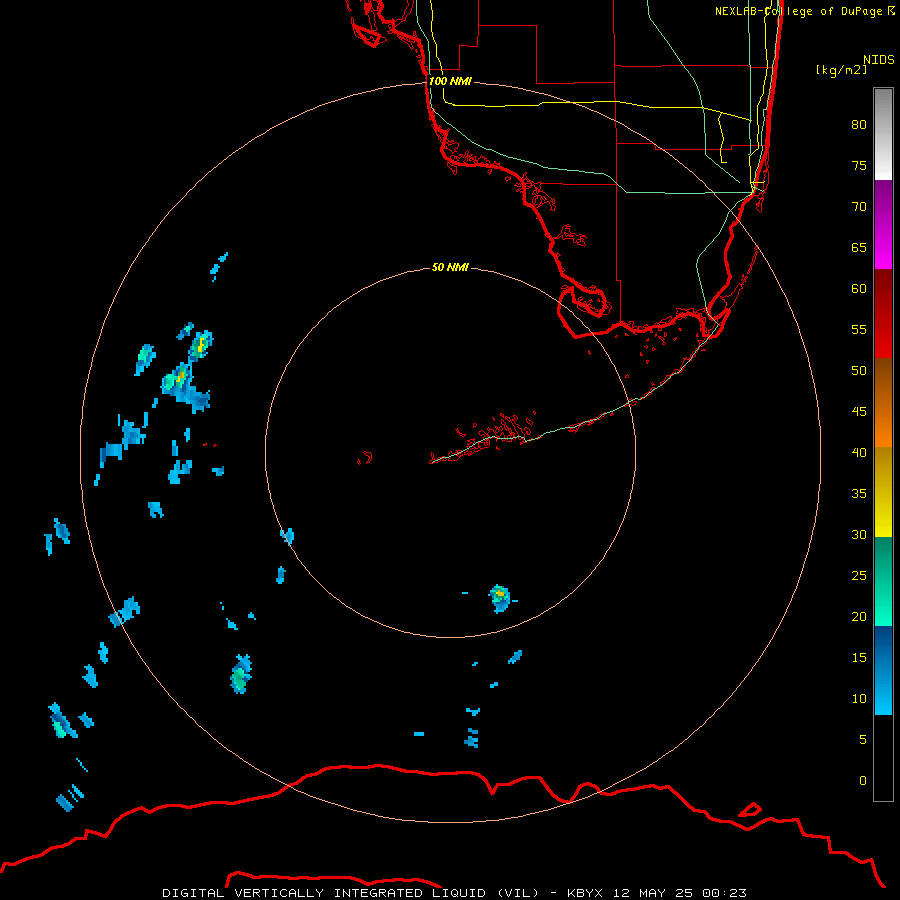Click the 50 NMI range ring label
This screenshot has height=900, width=900.
pyautogui.click(x=450, y=267)
